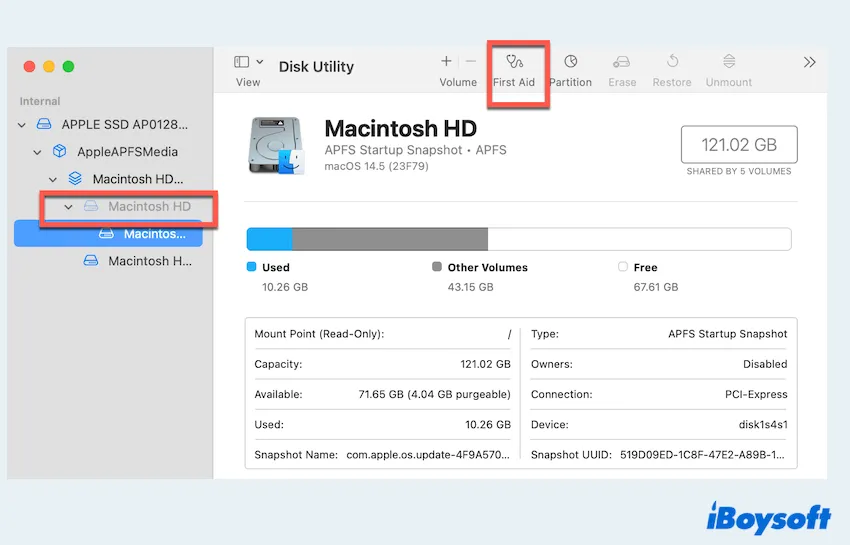Click the 121.02 GB capacity box

[739, 144]
